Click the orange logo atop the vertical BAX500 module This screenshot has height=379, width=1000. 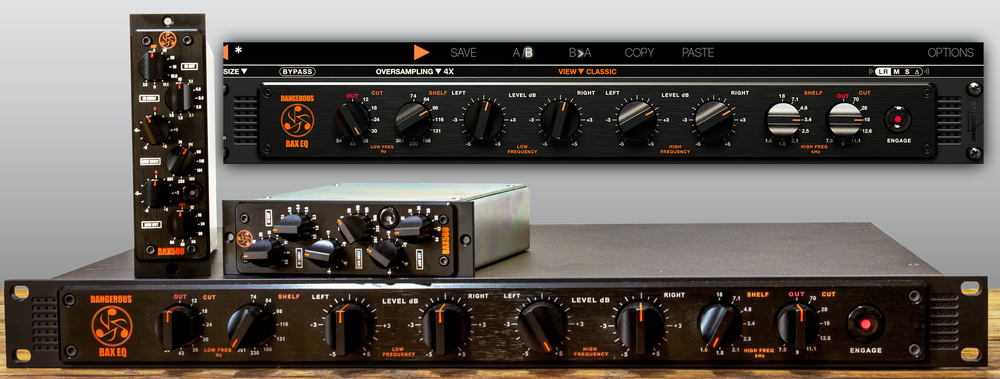(x=168, y=40)
